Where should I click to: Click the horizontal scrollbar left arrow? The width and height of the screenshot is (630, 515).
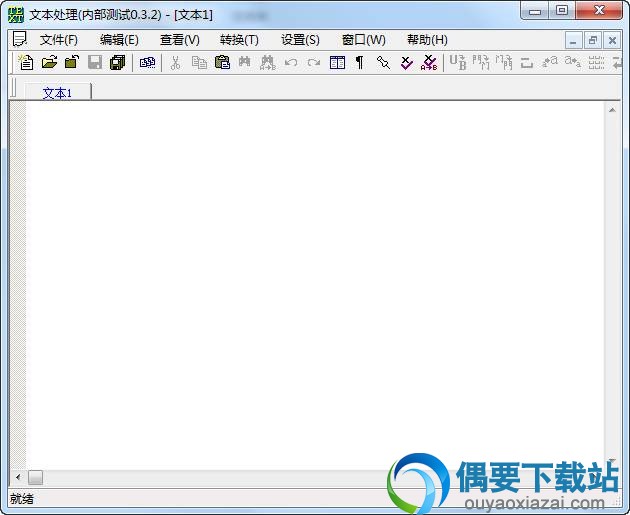pos(18,477)
